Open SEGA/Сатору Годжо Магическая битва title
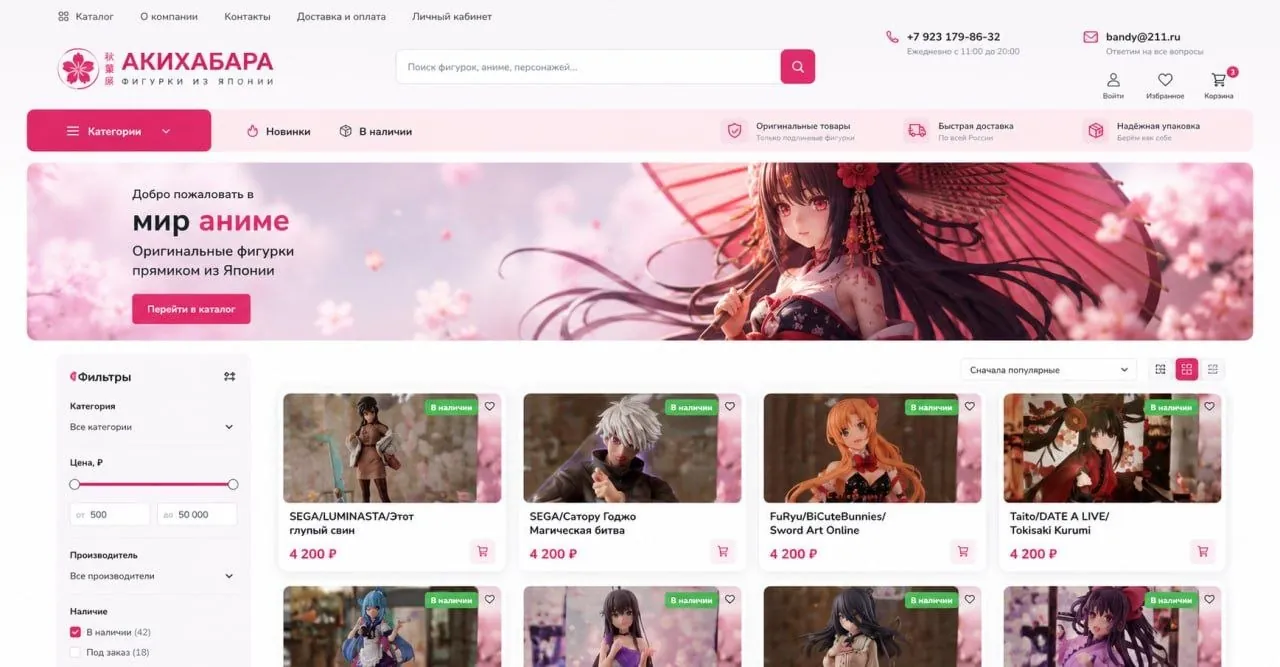 coord(583,523)
